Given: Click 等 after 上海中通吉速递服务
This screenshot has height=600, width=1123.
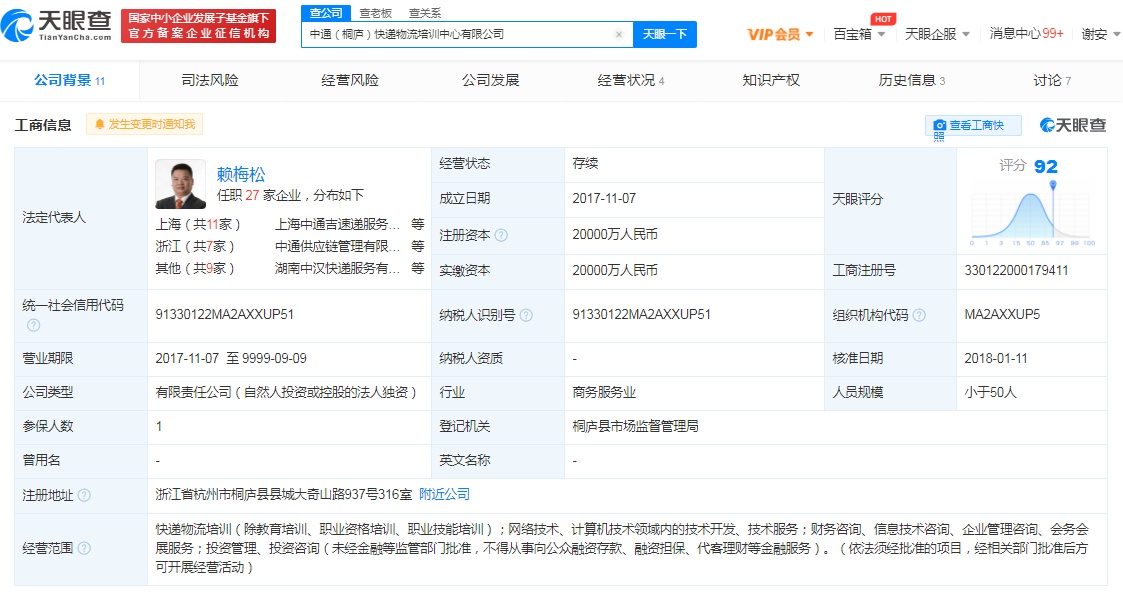Looking at the screenshot, I should point(418,224).
